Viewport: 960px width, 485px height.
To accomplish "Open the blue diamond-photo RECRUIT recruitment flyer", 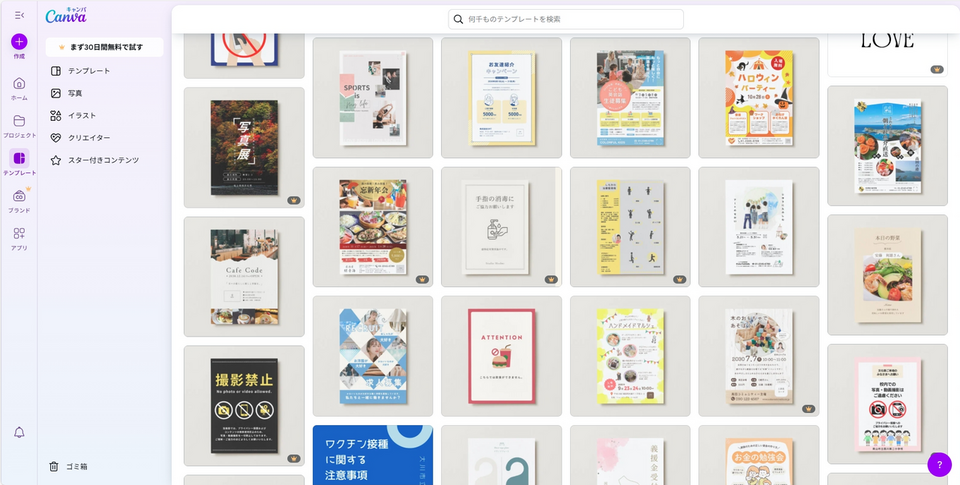I will pos(373,356).
